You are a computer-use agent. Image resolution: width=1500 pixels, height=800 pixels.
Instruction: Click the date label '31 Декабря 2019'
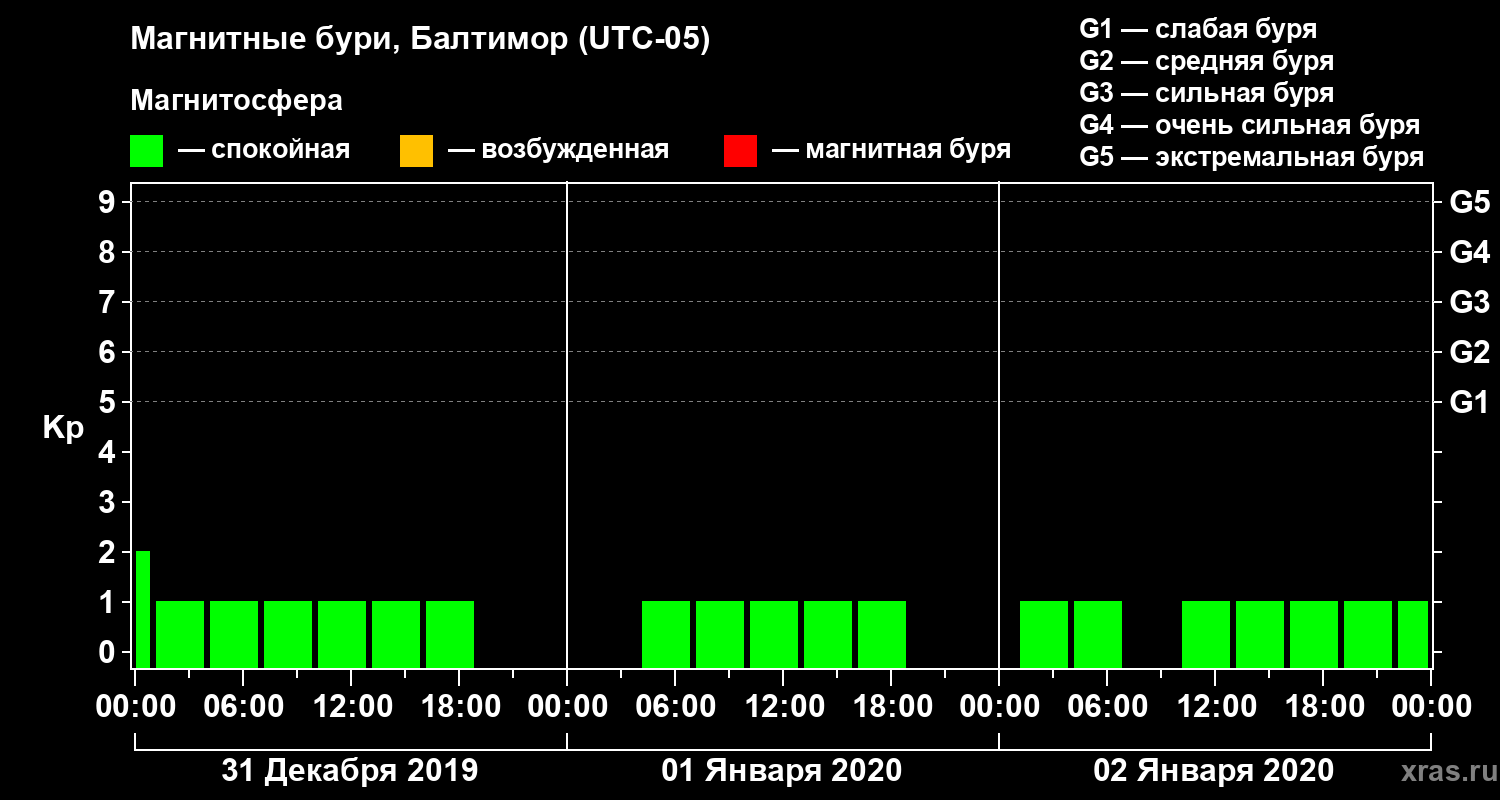point(350,771)
